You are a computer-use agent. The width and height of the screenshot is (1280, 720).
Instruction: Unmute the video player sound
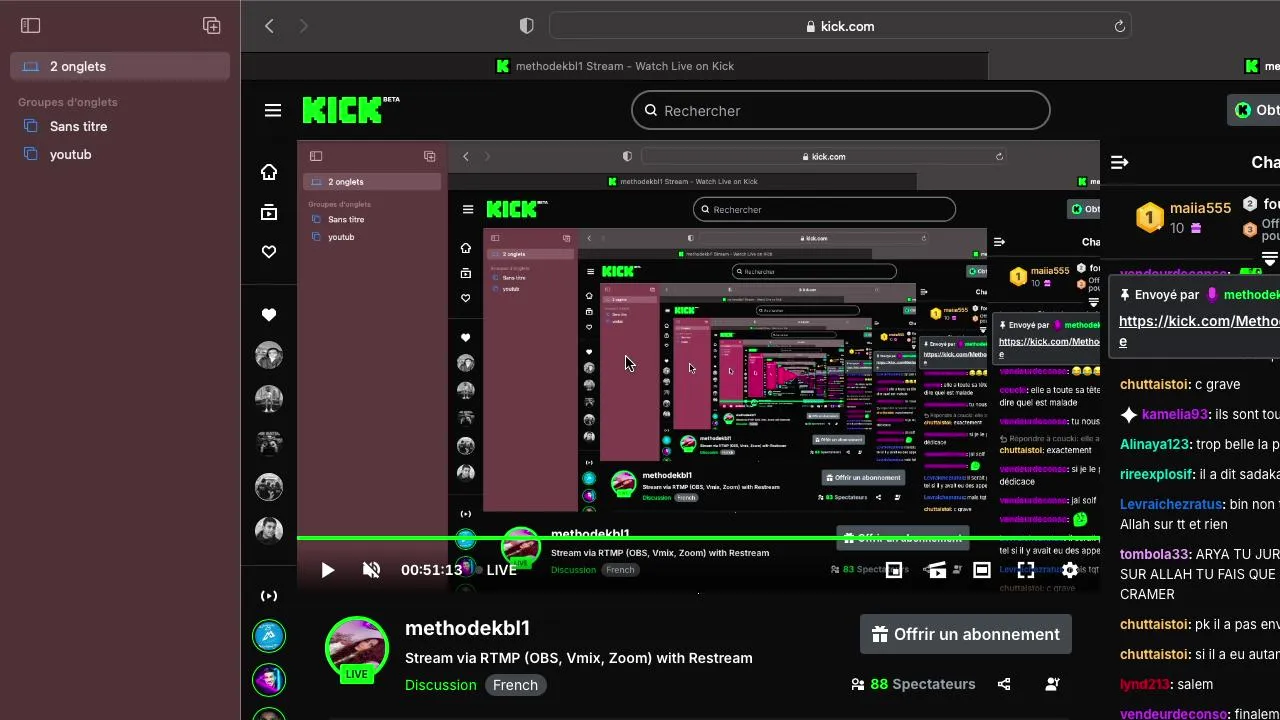tap(371, 570)
